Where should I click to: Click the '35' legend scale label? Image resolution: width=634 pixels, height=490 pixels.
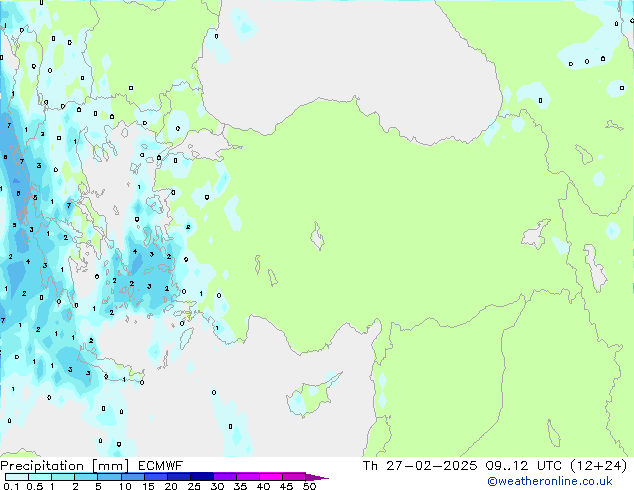pos(240,486)
